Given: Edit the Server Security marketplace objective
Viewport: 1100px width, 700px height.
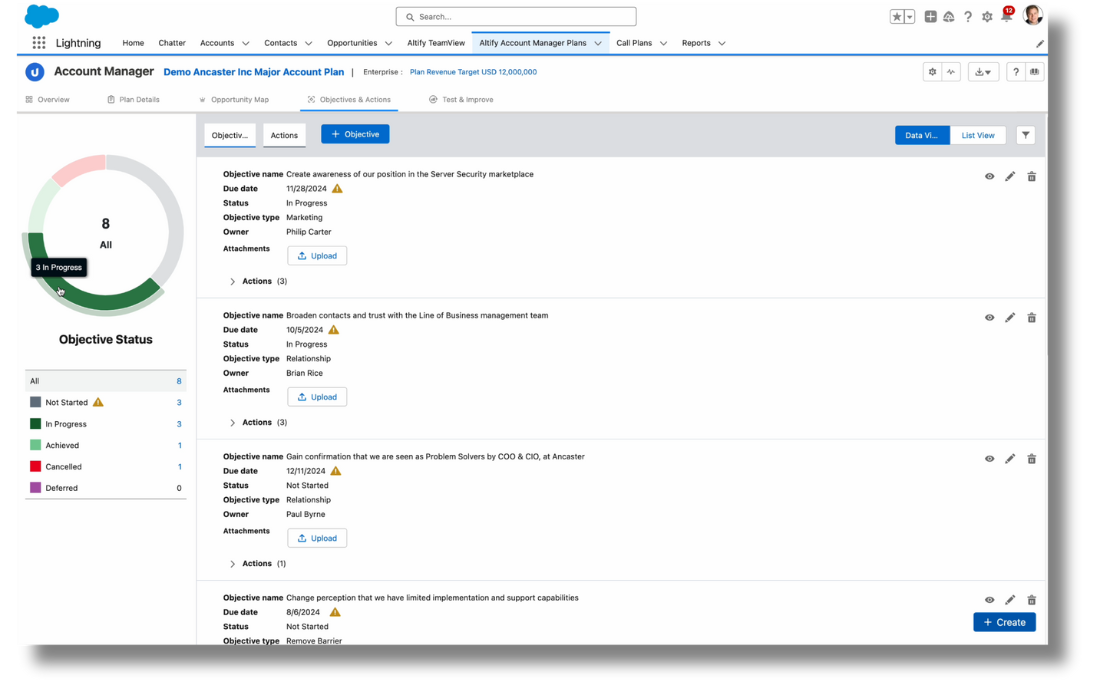Looking at the screenshot, I should click(1010, 177).
